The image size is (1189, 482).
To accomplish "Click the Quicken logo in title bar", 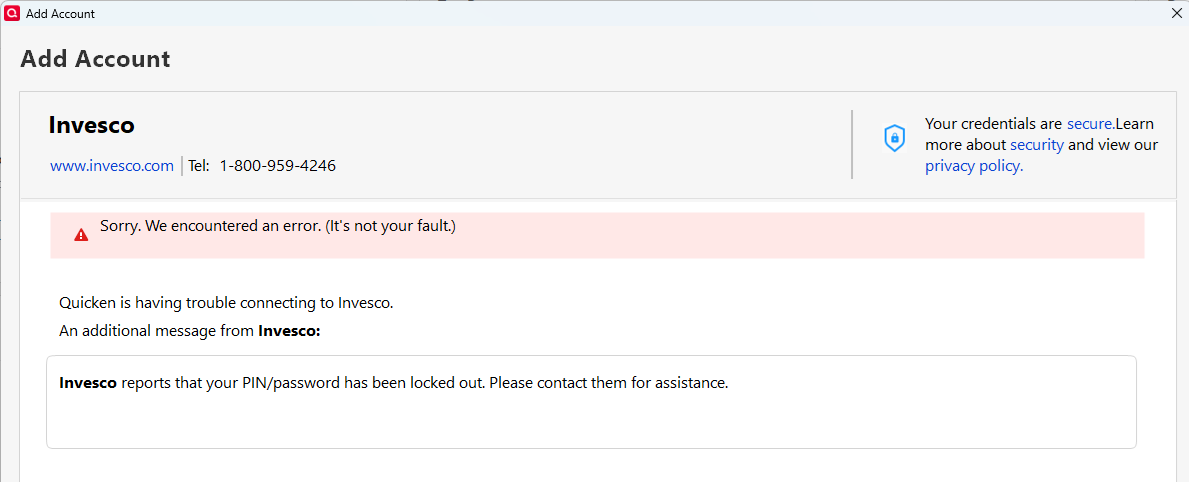I will (13, 14).
